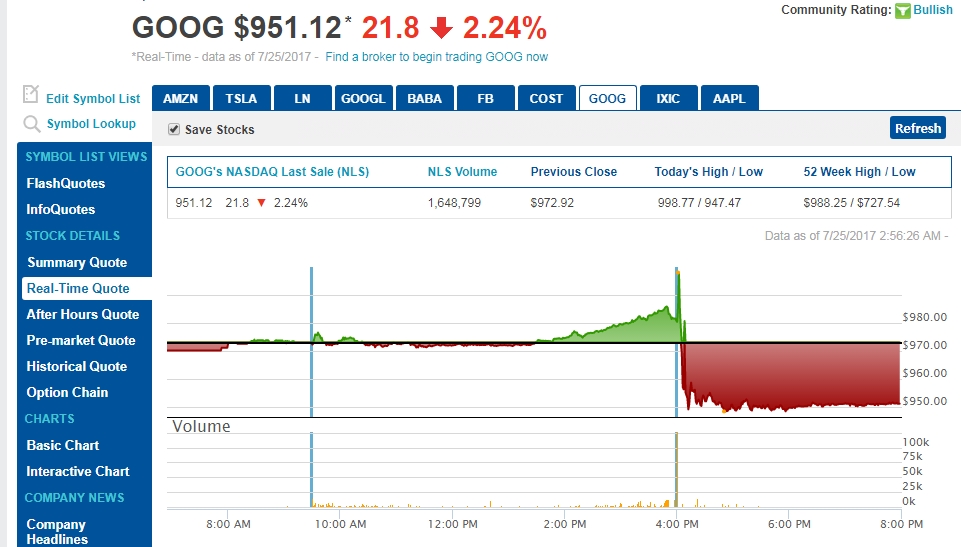
Task: Open Pre-market Quote page
Action: 81,340
